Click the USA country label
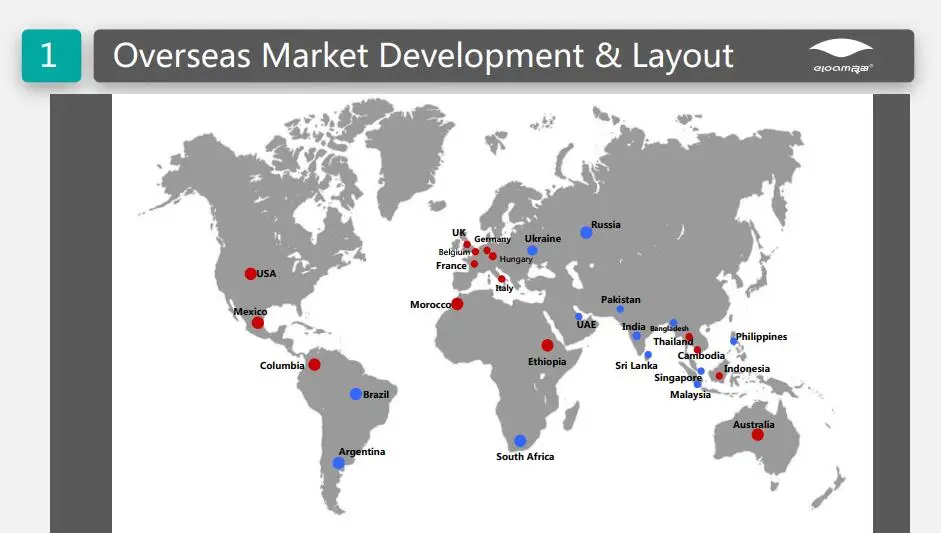 coord(266,274)
